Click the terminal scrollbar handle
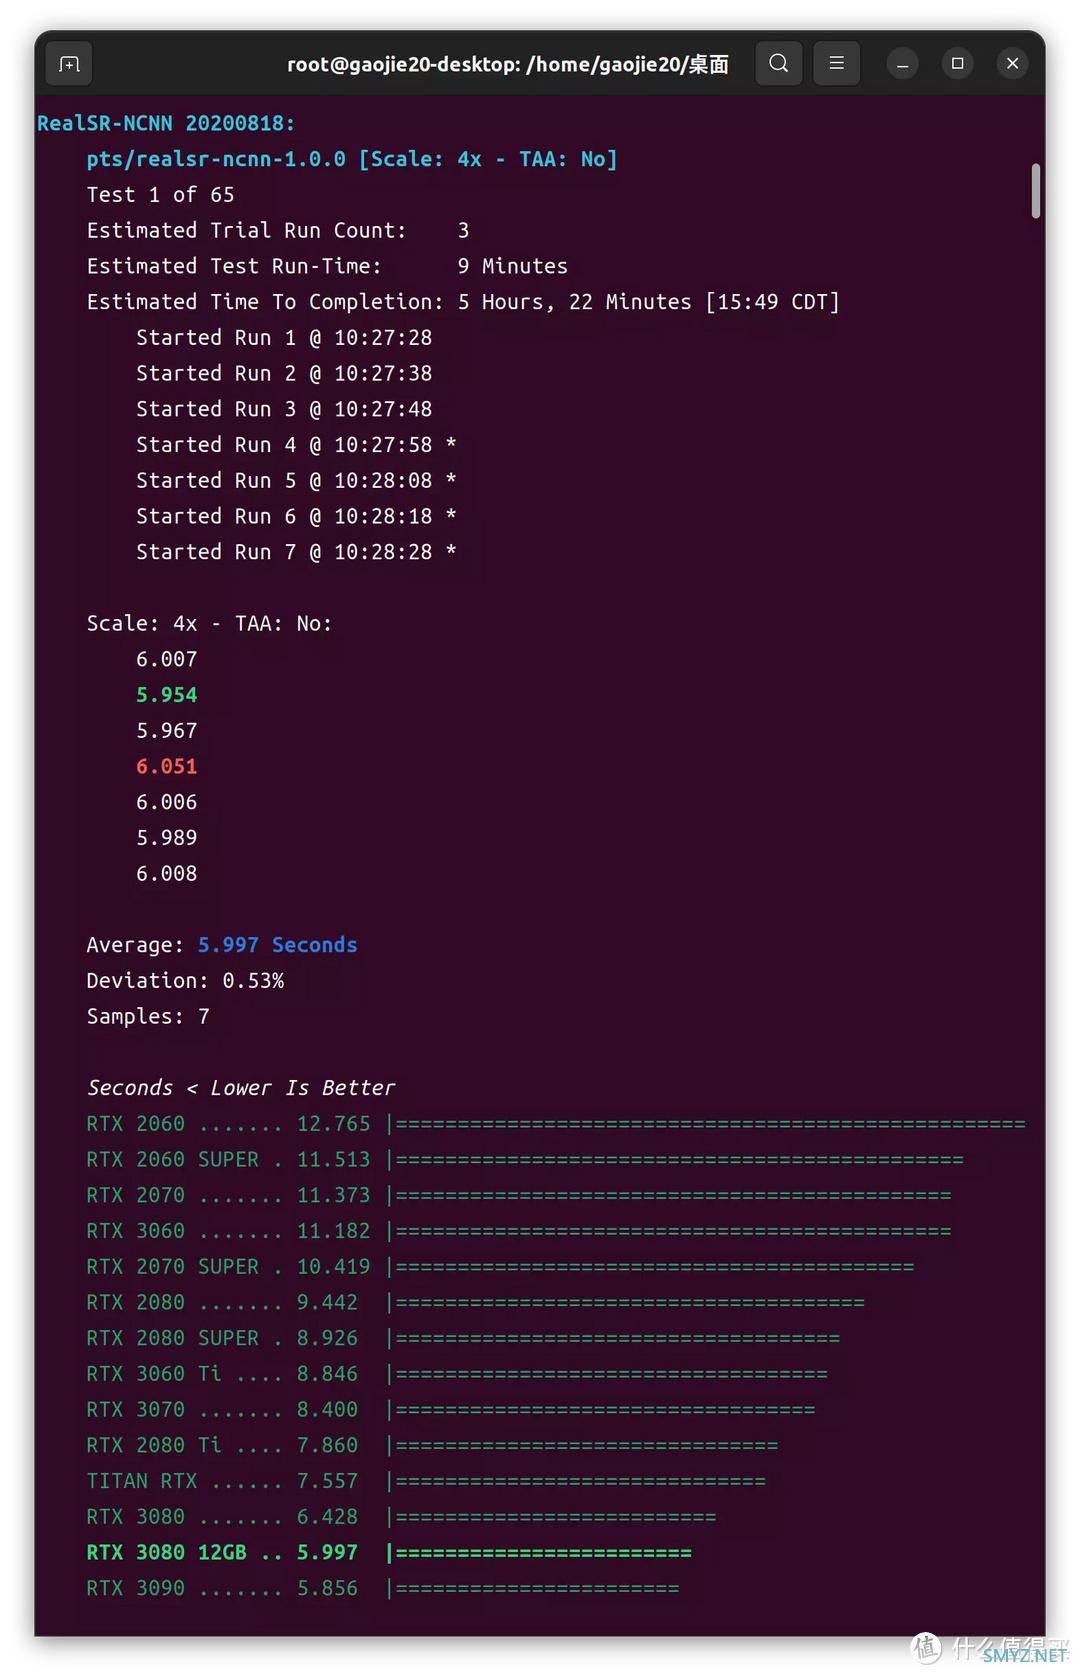The height and width of the screenshot is (1675, 1080). pyautogui.click(x=1036, y=190)
